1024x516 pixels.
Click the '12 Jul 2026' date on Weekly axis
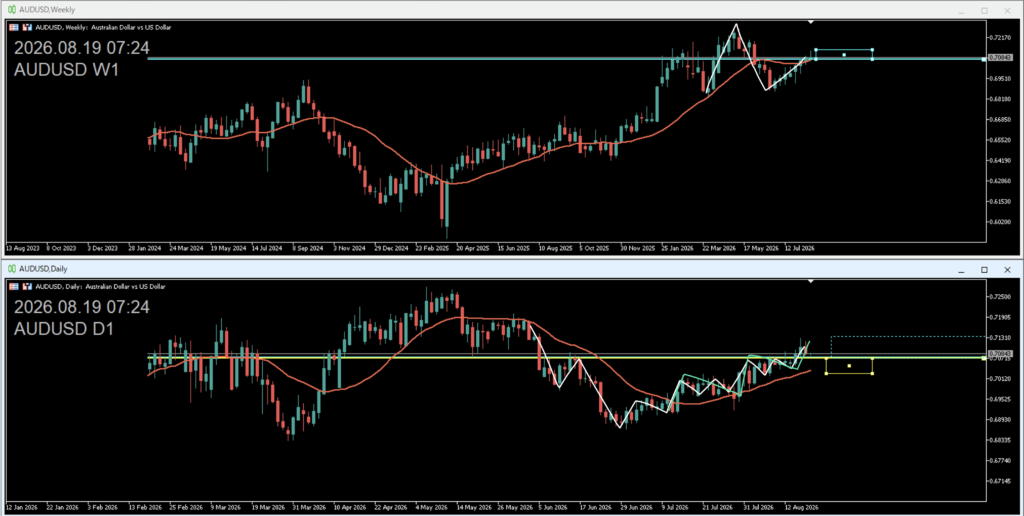(800, 248)
